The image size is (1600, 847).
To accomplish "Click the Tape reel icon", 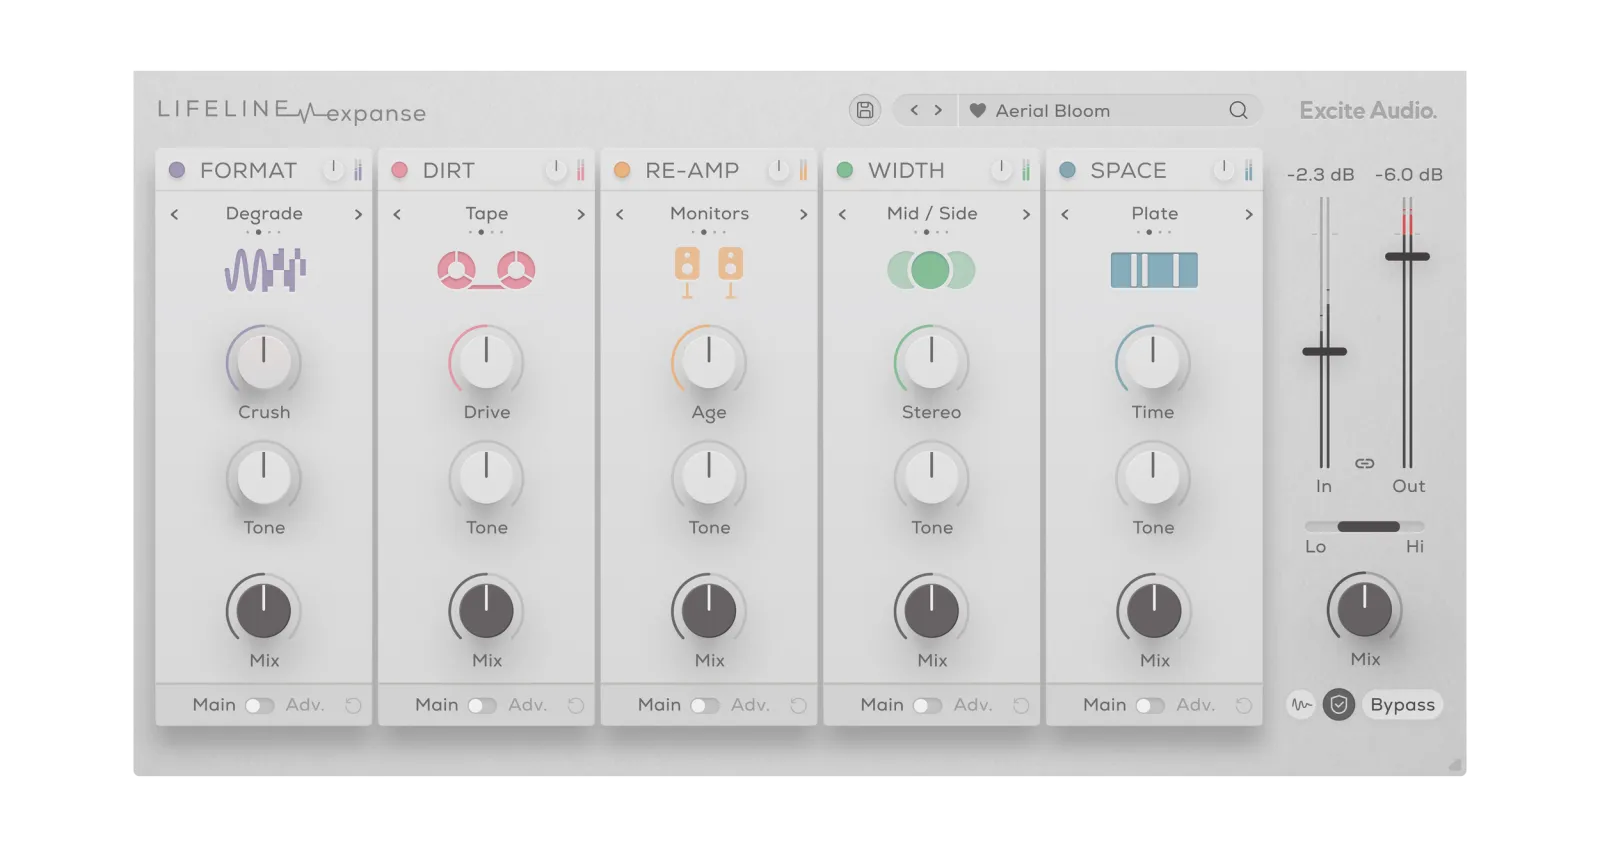I will pos(486,270).
